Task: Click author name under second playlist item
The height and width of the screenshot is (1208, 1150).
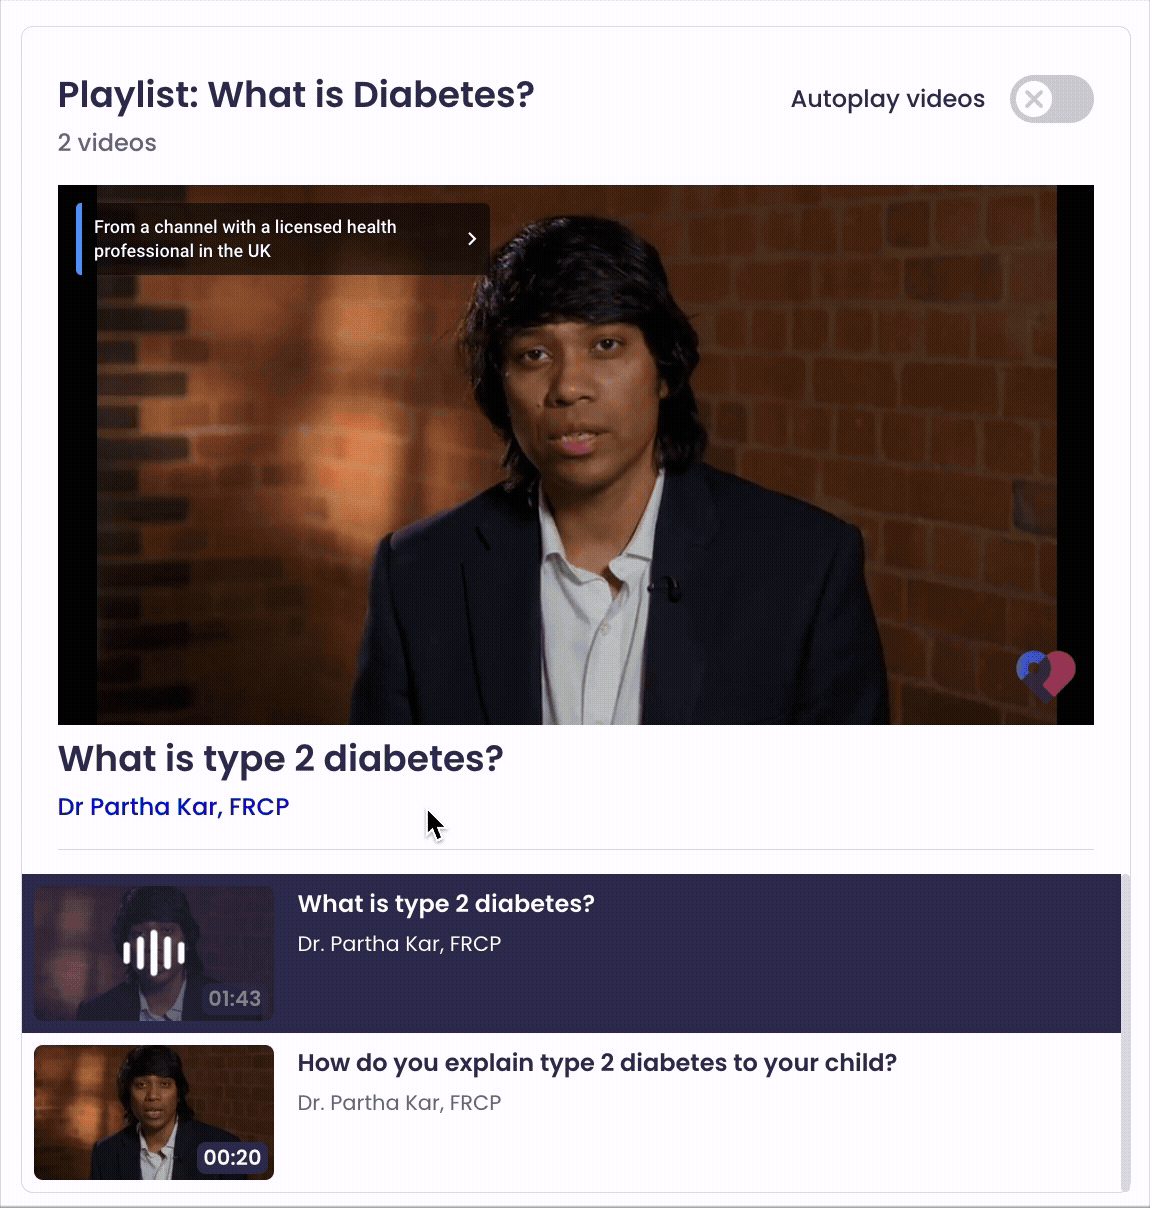Action: (399, 1103)
